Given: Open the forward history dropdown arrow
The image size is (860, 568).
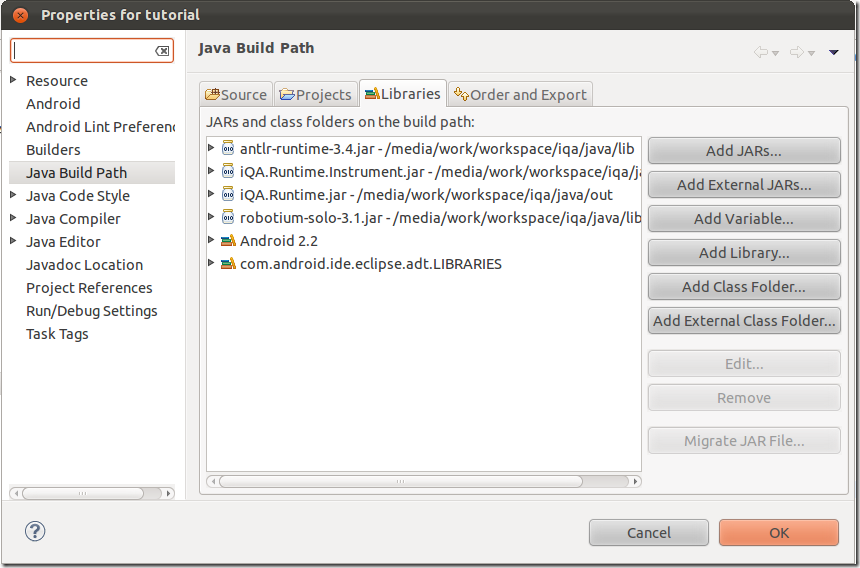Looking at the screenshot, I should pos(812,53).
